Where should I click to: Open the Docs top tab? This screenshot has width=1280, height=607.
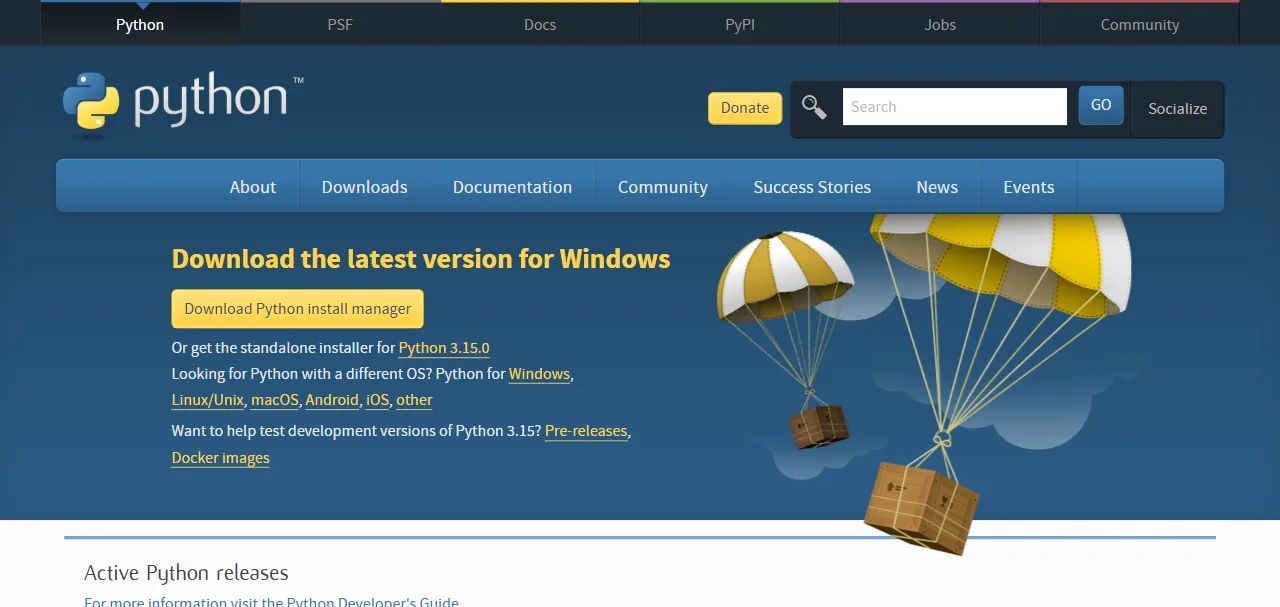click(540, 24)
